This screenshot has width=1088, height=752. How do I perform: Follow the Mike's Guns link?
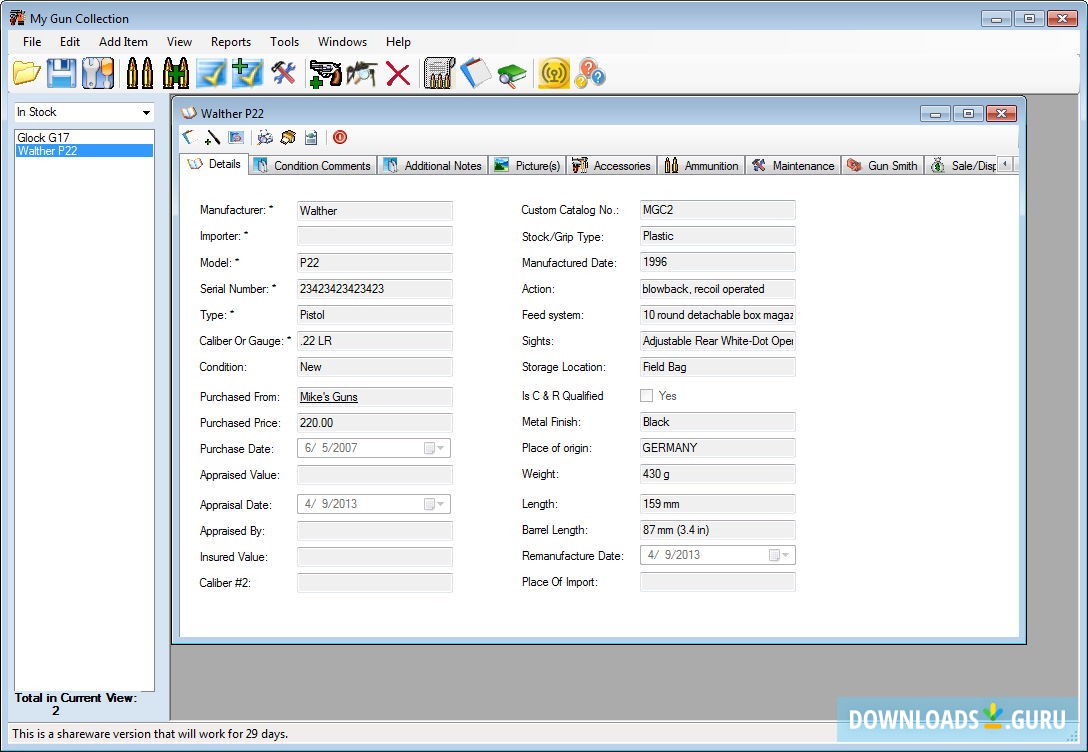click(x=328, y=397)
